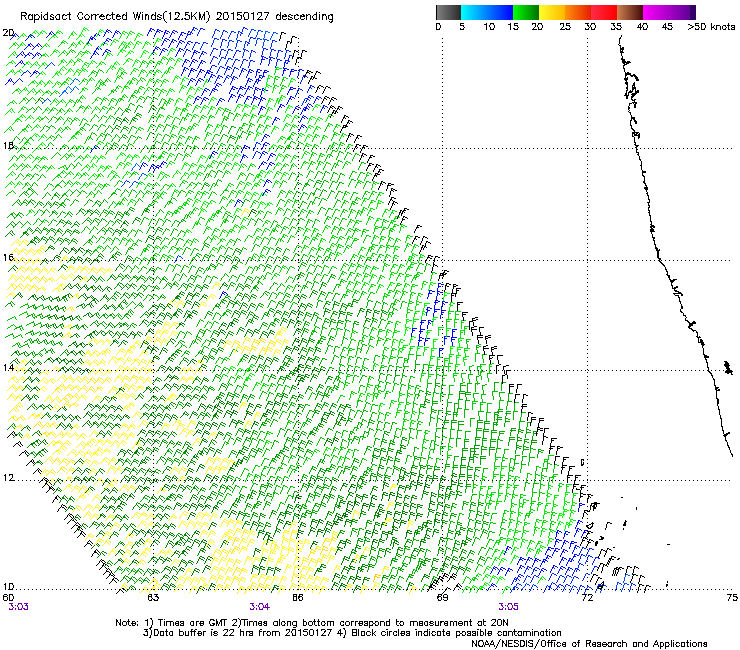Select the orange 25-30 knots legend swatch

coord(577,12)
